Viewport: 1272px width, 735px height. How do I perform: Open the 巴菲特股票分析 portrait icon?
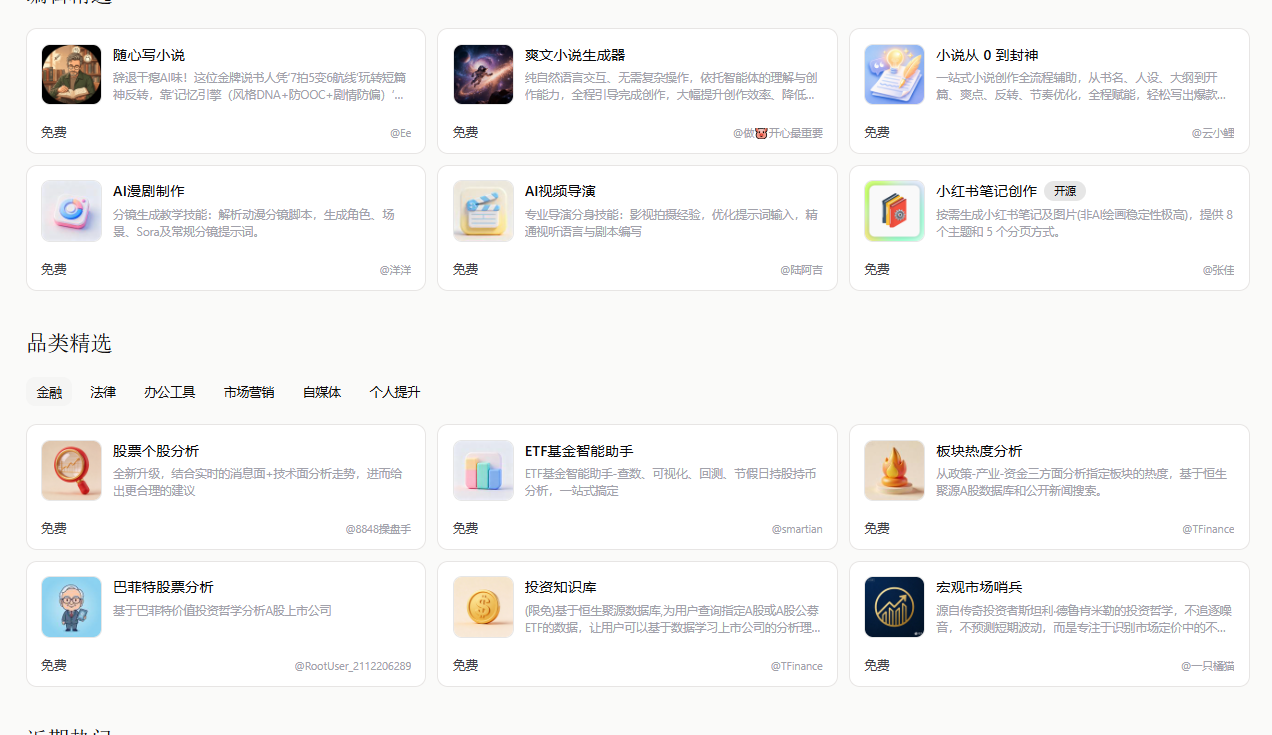tap(71, 607)
